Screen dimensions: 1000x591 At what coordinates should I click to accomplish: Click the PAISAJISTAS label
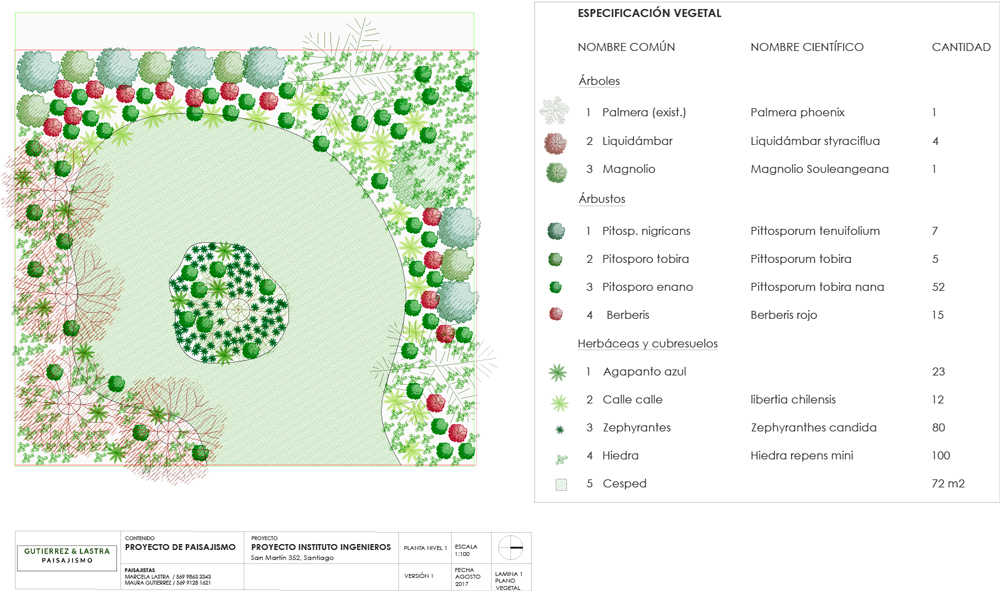[139, 570]
